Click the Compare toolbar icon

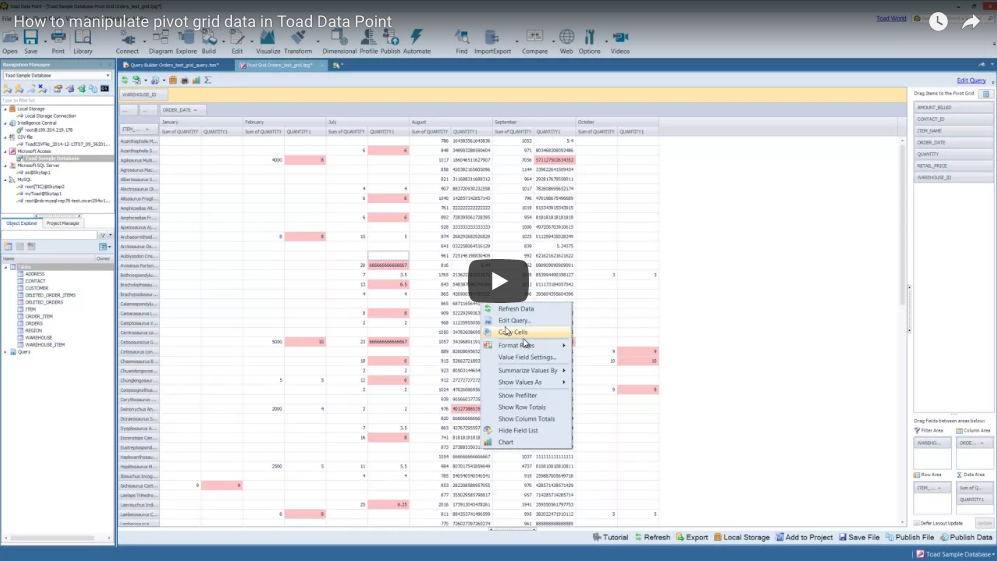click(535, 40)
